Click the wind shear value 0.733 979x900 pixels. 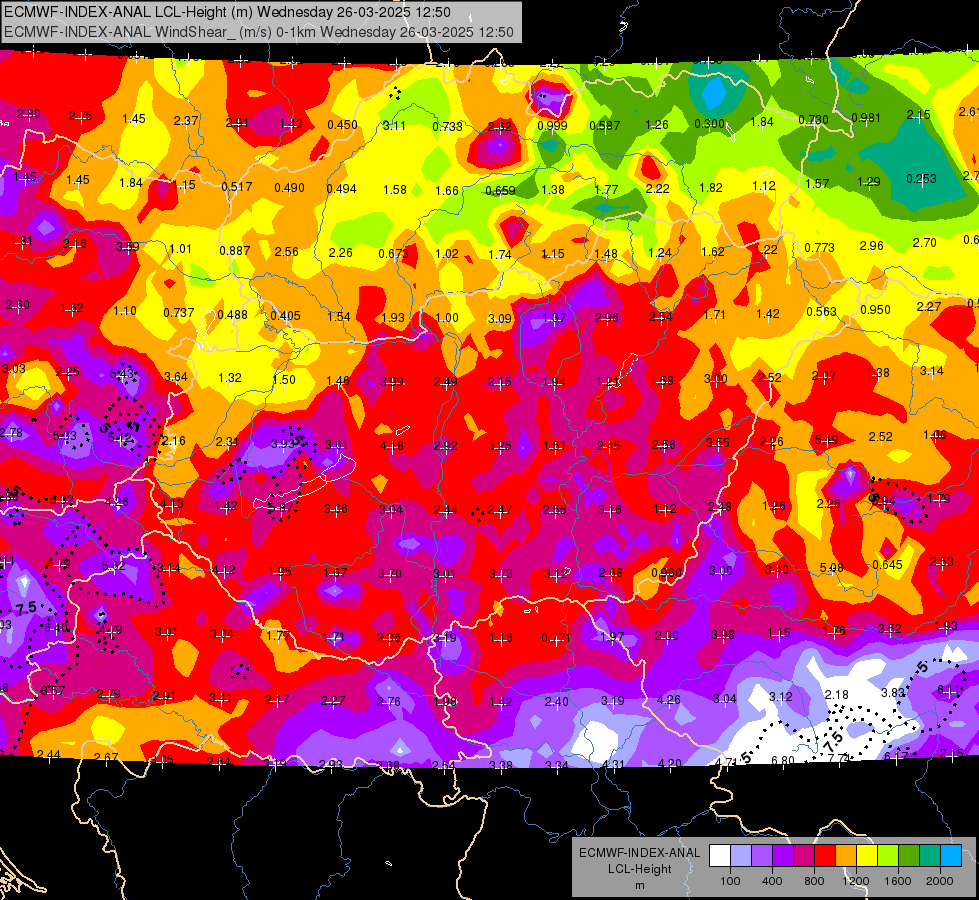[x=447, y=127]
